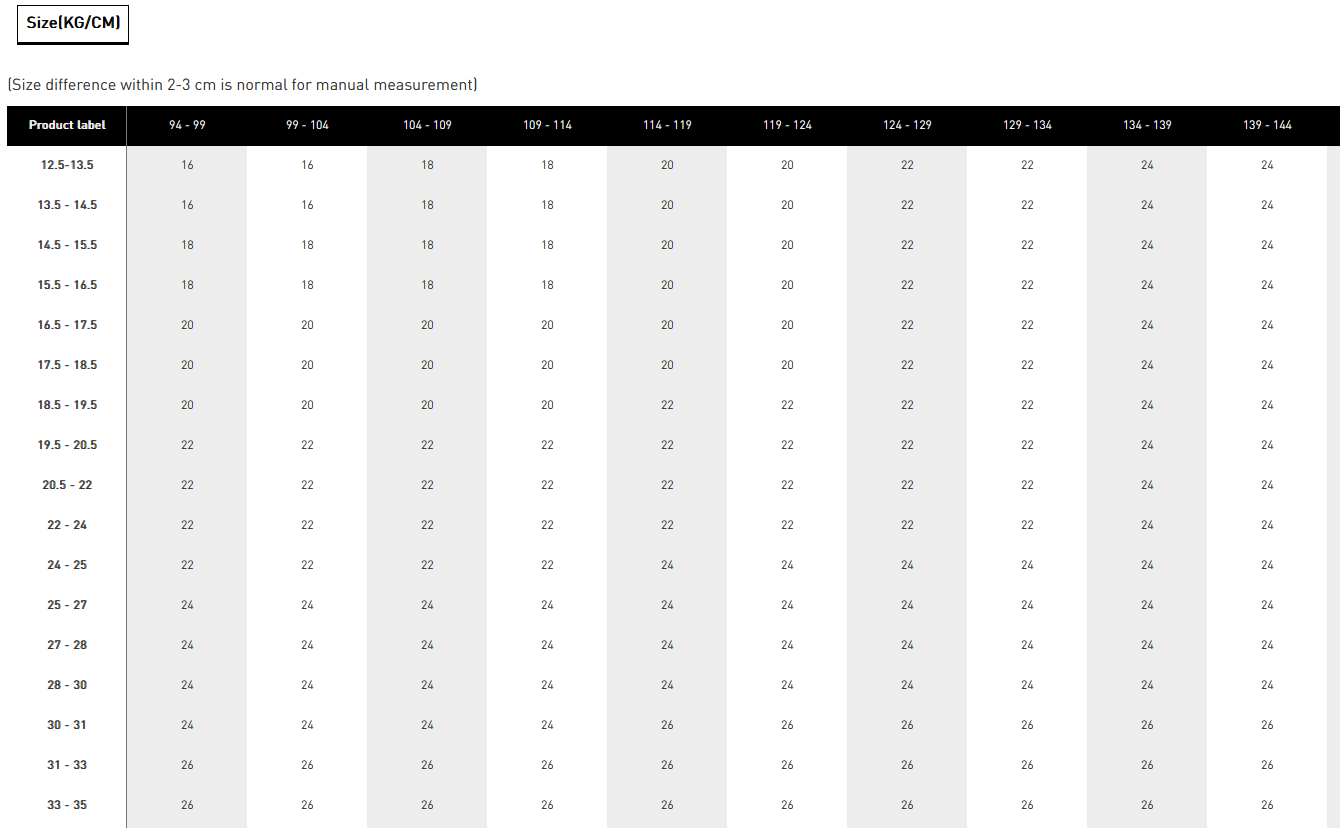Image resolution: width=1343 pixels, height=828 pixels.
Task: Click 12.5-13.5 row value under 94 - 99
Action: (187, 165)
